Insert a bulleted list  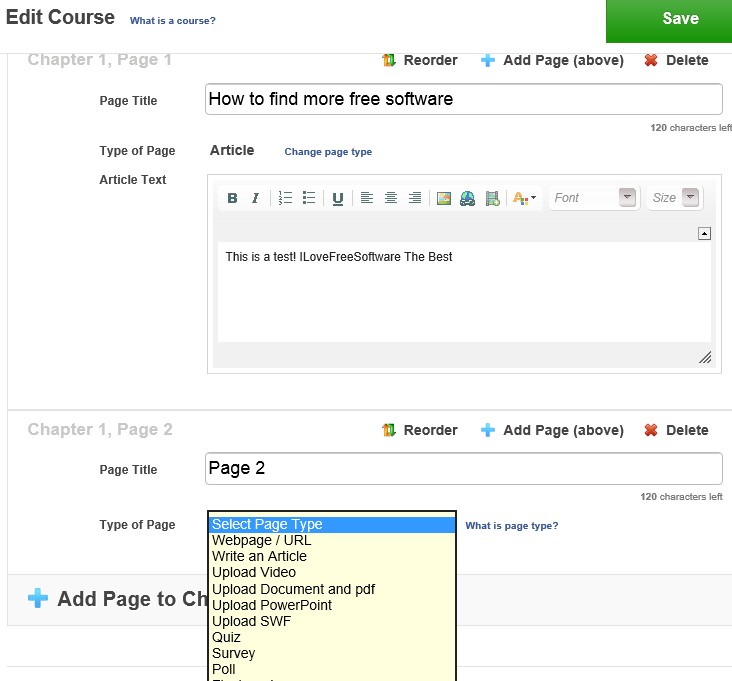pyautogui.click(x=309, y=198)
